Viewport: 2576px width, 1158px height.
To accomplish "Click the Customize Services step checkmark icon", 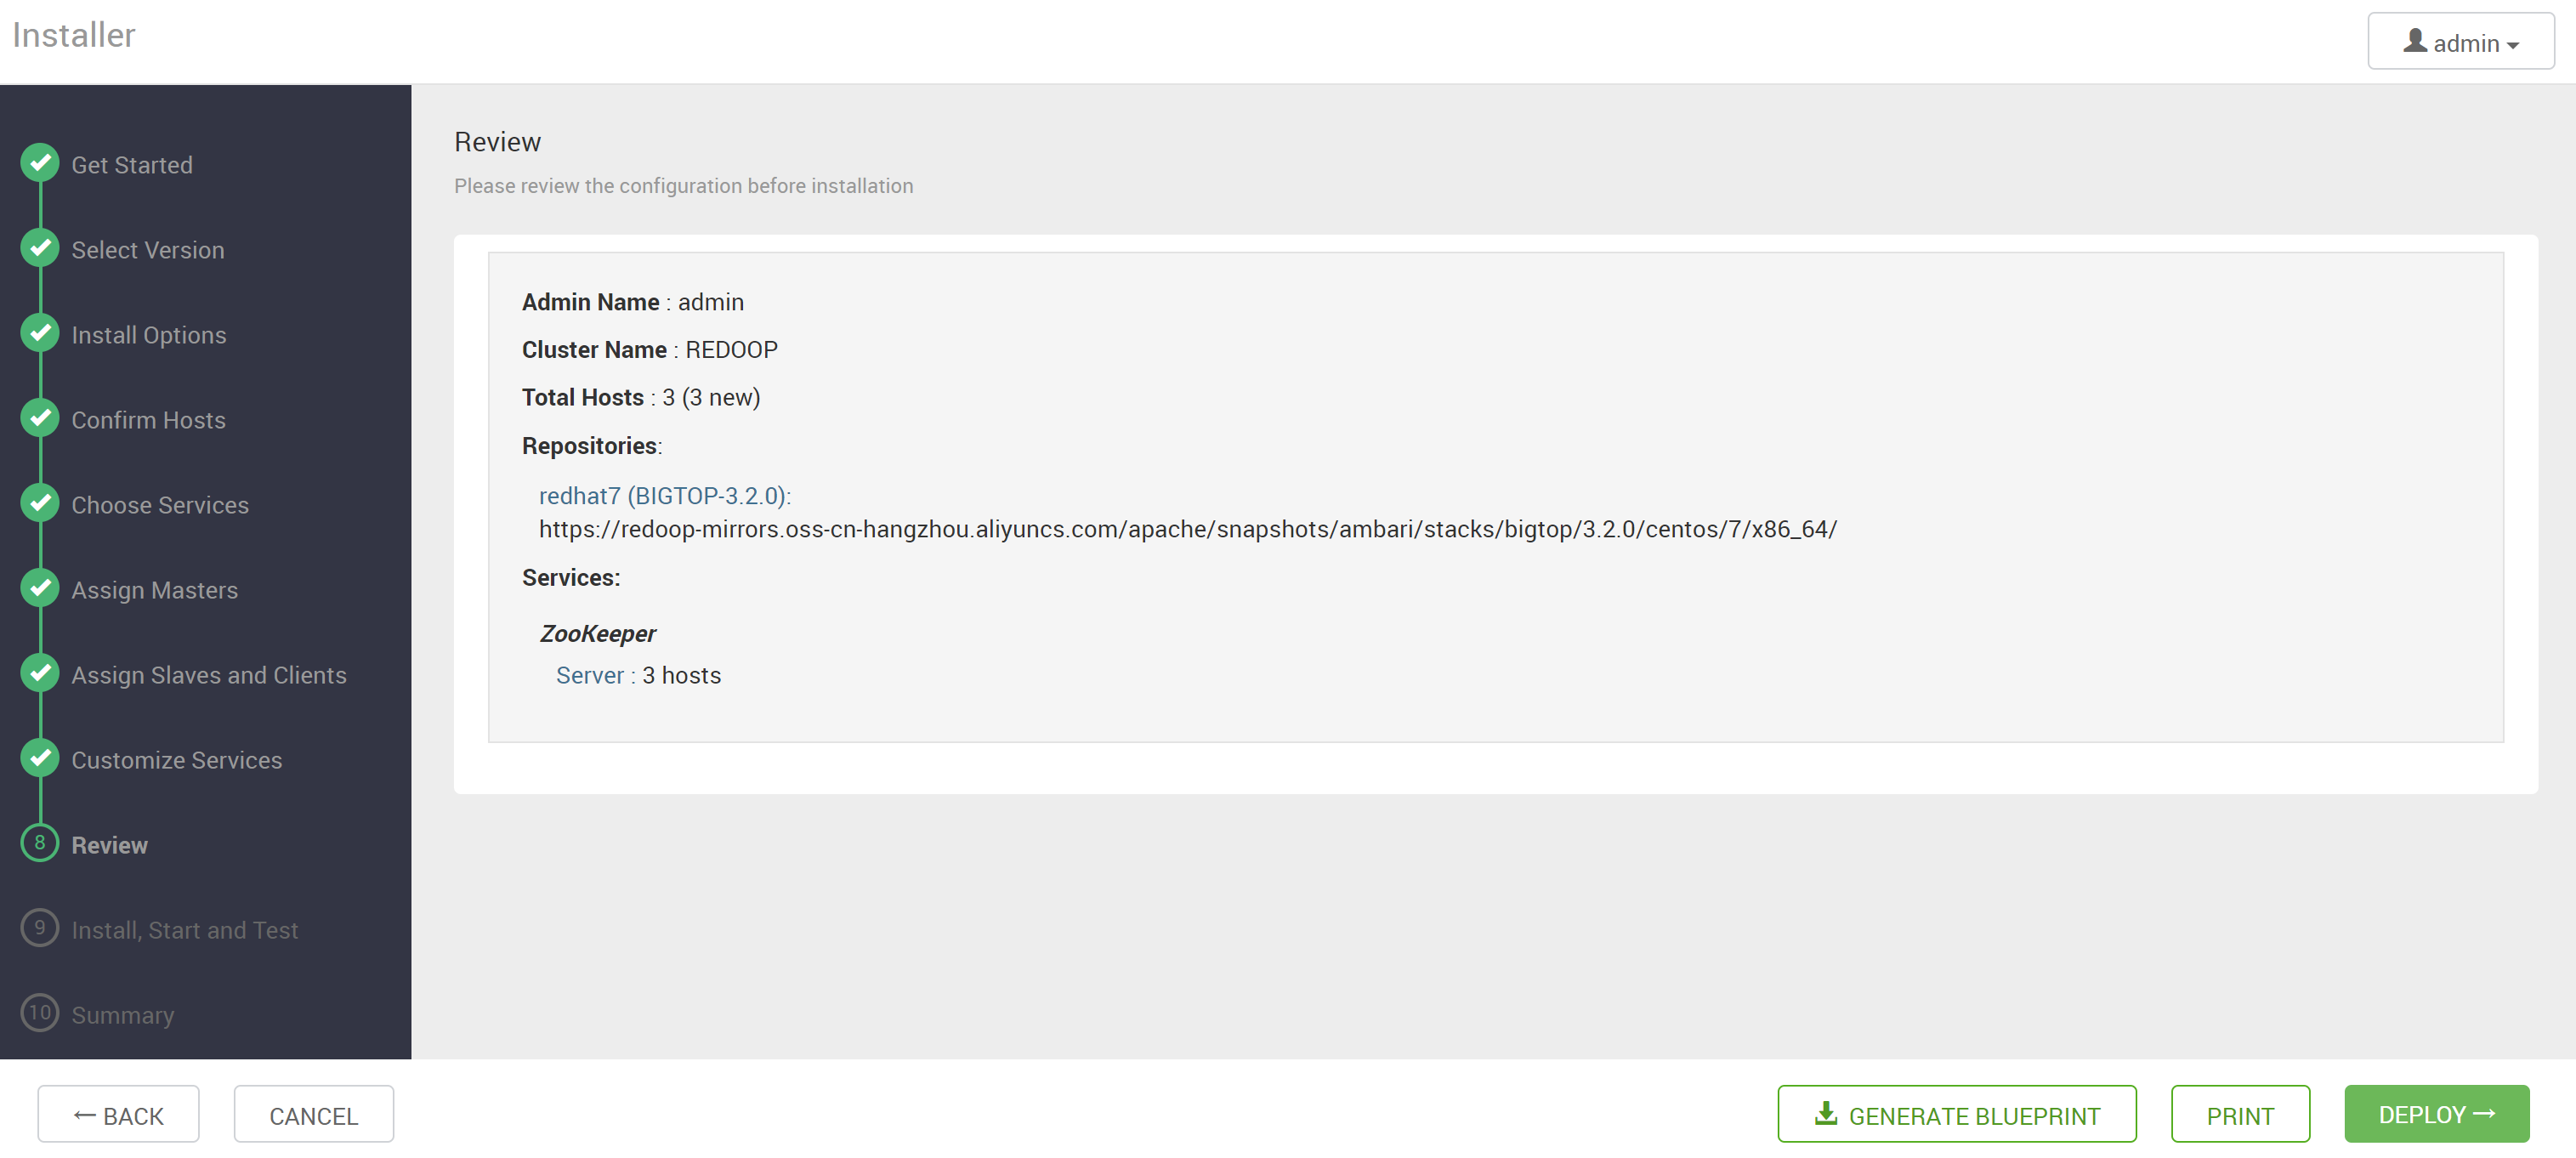I will [x=40, y=758].
